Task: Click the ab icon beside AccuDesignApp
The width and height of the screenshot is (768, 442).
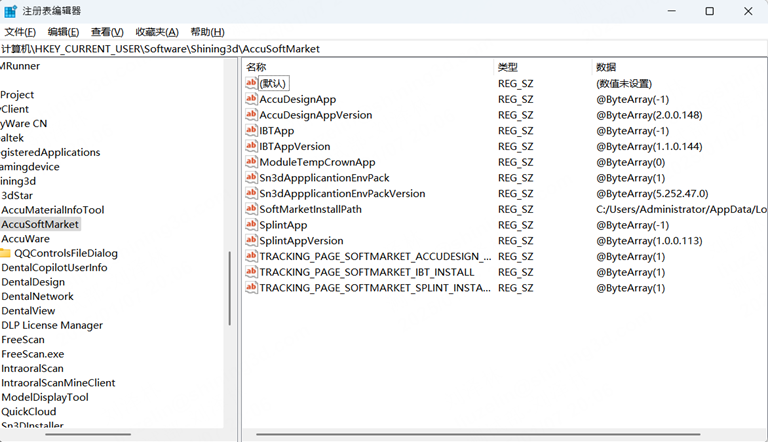Action: coord(251,98)
